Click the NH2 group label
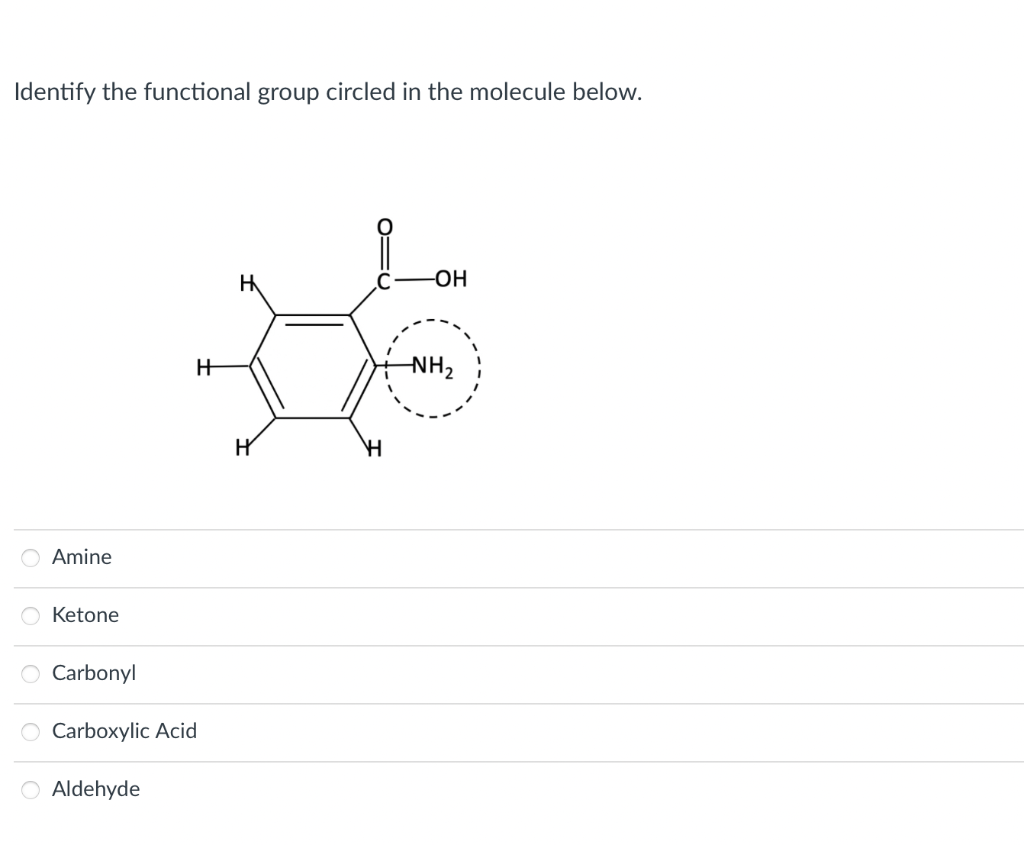Screen dimensions: 1024x845 pyautogui.click(x=432, y=367)
